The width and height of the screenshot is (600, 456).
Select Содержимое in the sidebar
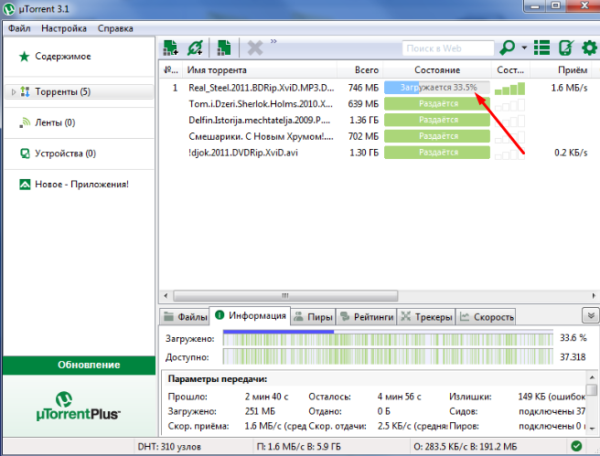click(x=78, y=57)
